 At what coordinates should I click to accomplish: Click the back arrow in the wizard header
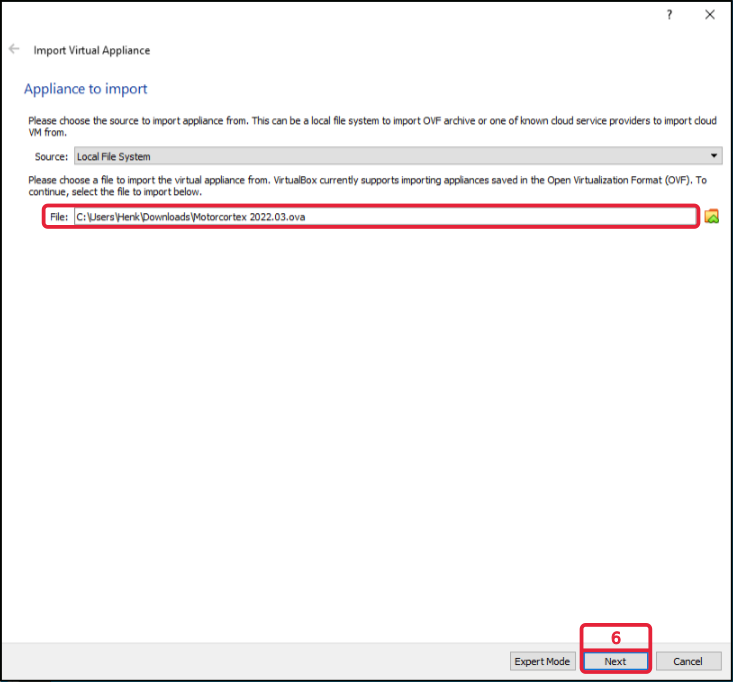pos(14,49)
